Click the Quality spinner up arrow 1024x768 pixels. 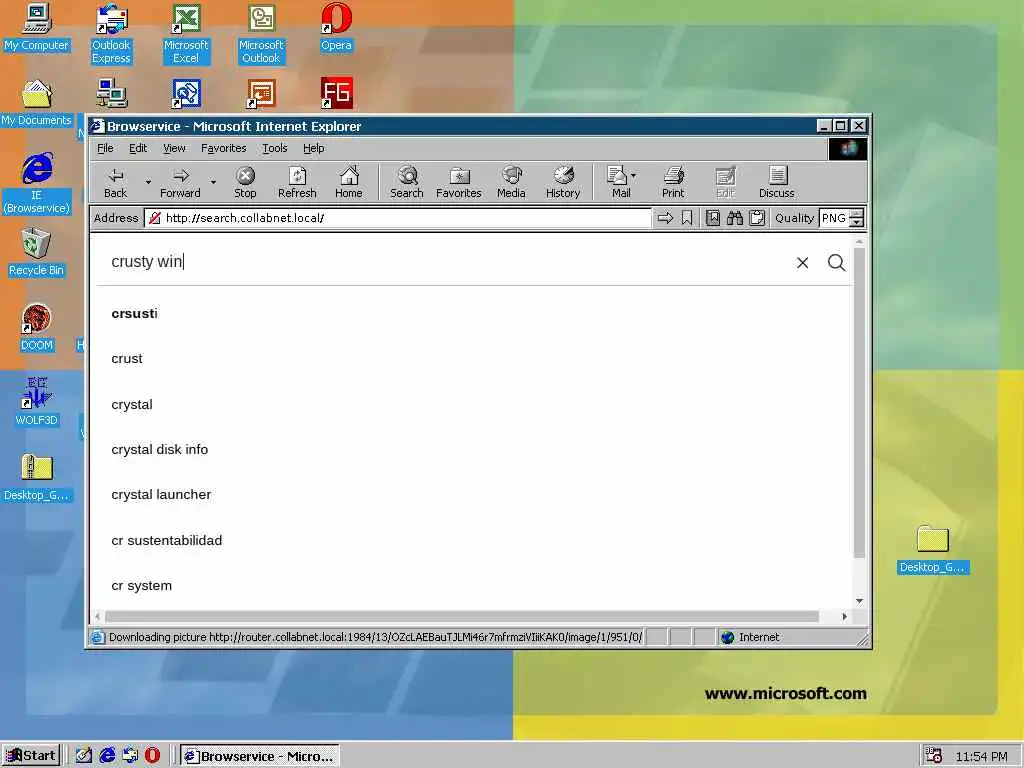click(857, 214)
